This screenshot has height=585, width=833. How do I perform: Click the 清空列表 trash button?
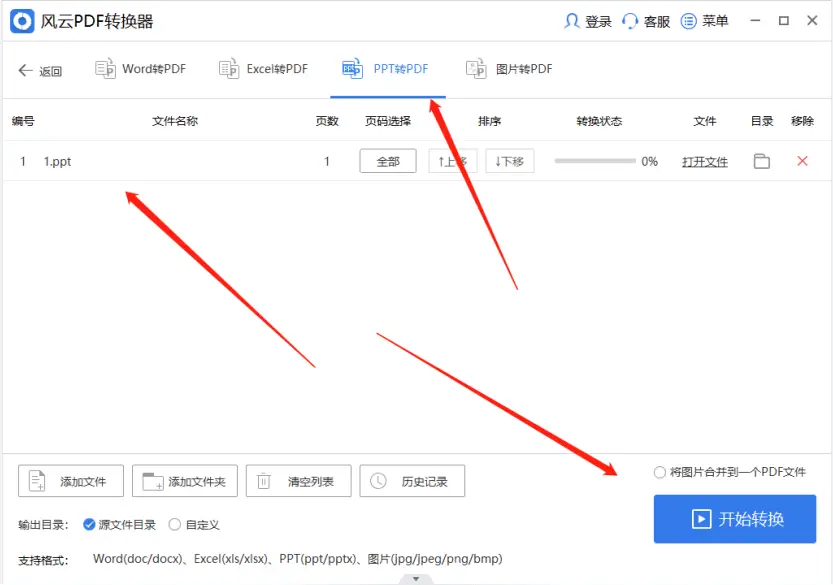[x=298, y=481]
